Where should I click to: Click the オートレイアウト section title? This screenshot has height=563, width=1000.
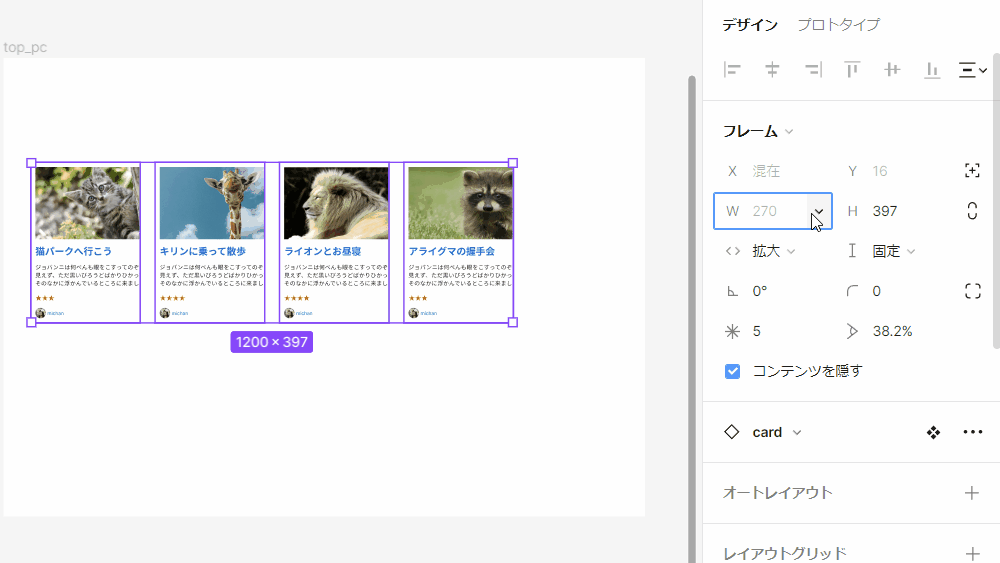pos(777,493)
